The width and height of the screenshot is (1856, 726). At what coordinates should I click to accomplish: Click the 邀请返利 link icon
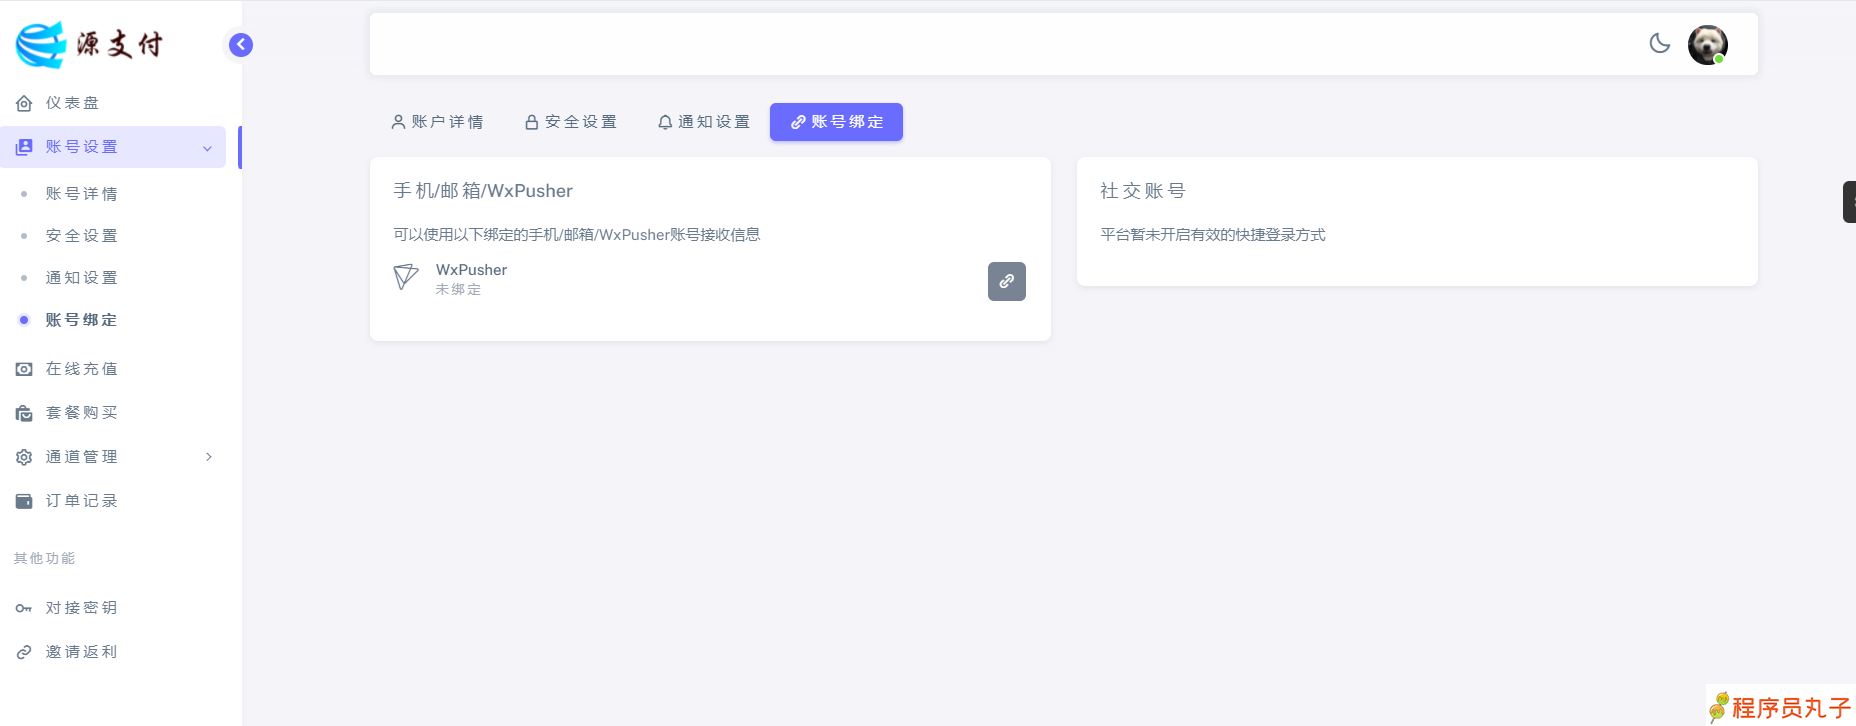pyautogui.click(x=24, y=652)
